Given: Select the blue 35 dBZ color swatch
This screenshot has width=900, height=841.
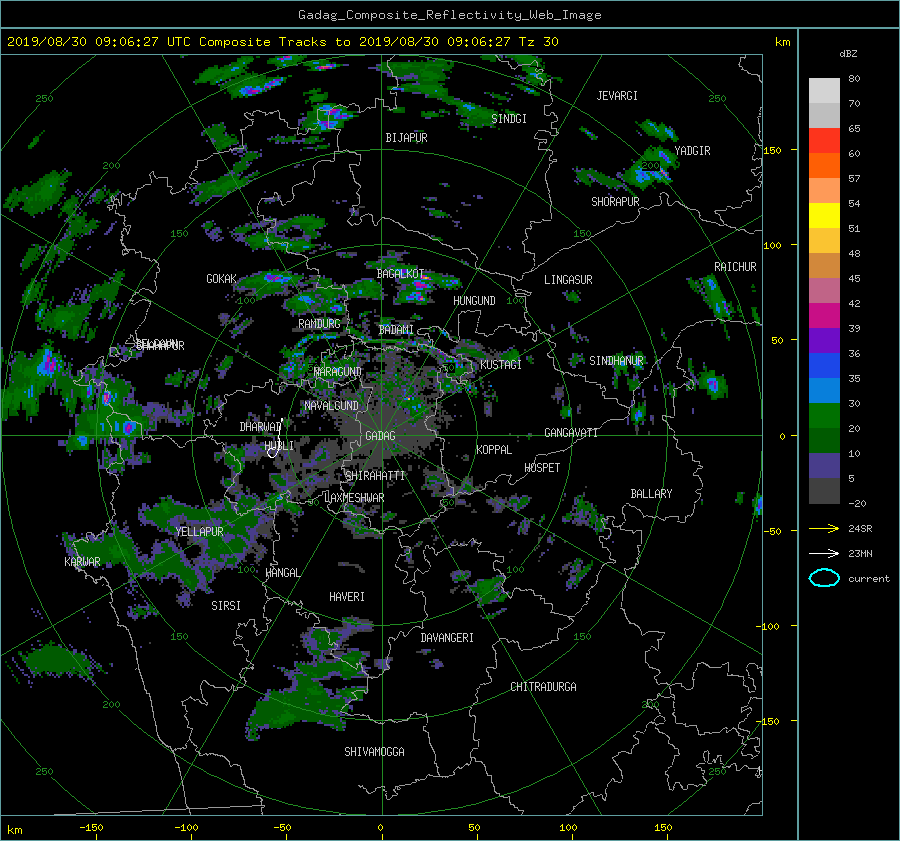Looking at the screenshot, I should (x=824, y=366).
